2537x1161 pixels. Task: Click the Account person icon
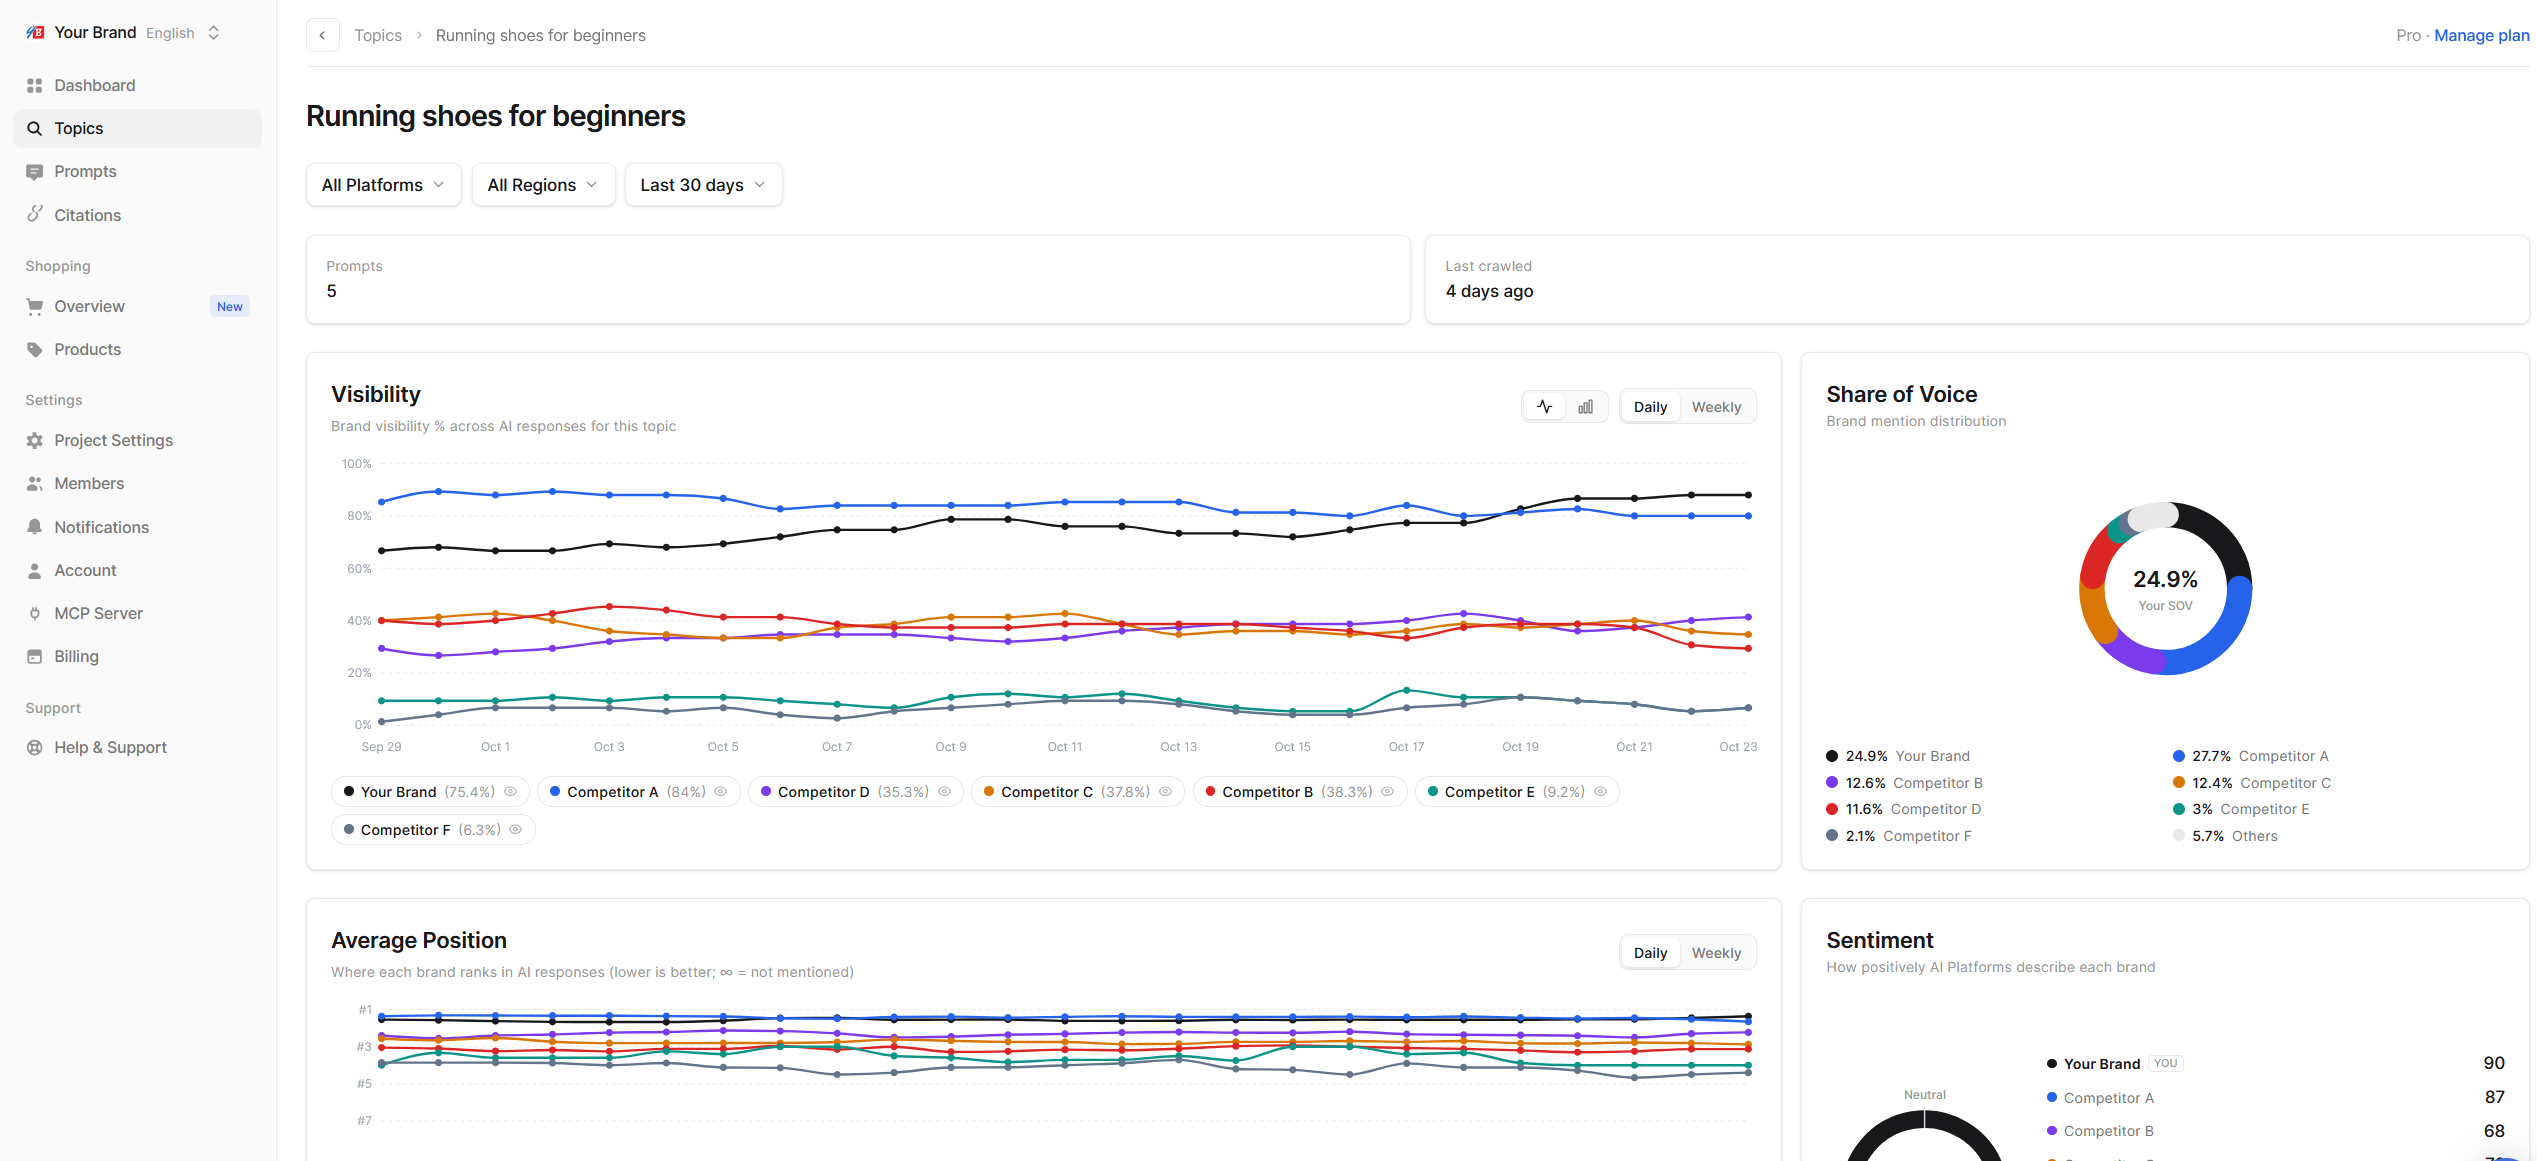[35, 570]
